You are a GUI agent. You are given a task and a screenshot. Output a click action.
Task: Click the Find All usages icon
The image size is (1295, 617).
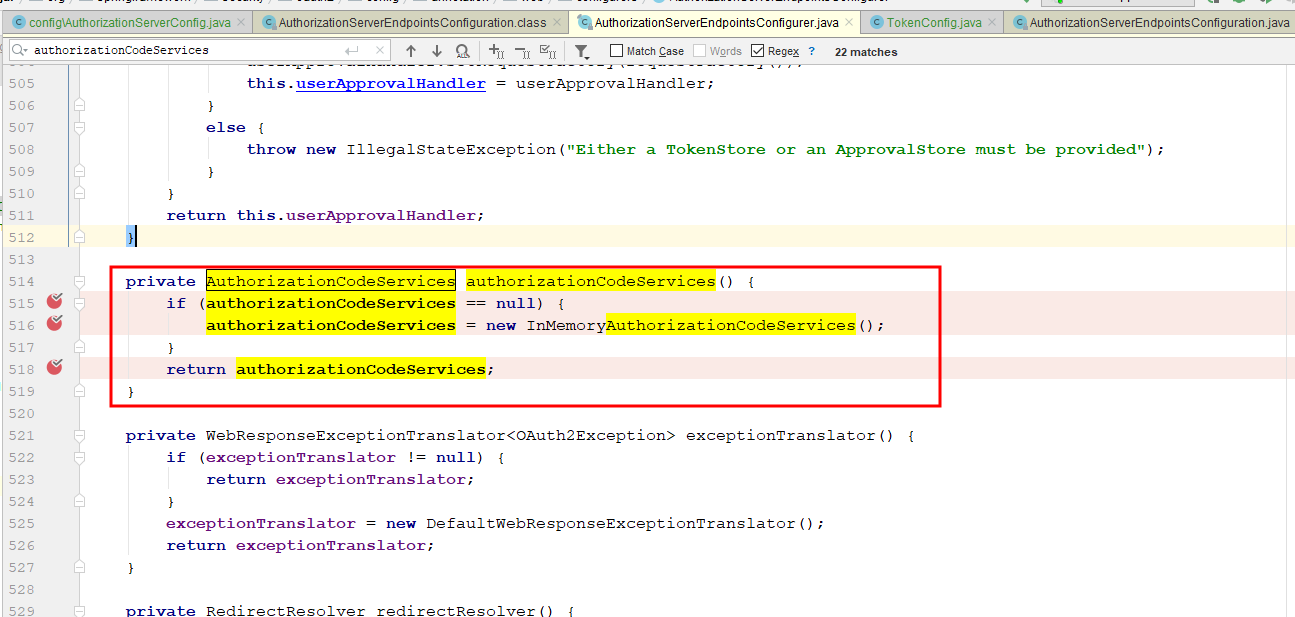[x=462, y=51]
